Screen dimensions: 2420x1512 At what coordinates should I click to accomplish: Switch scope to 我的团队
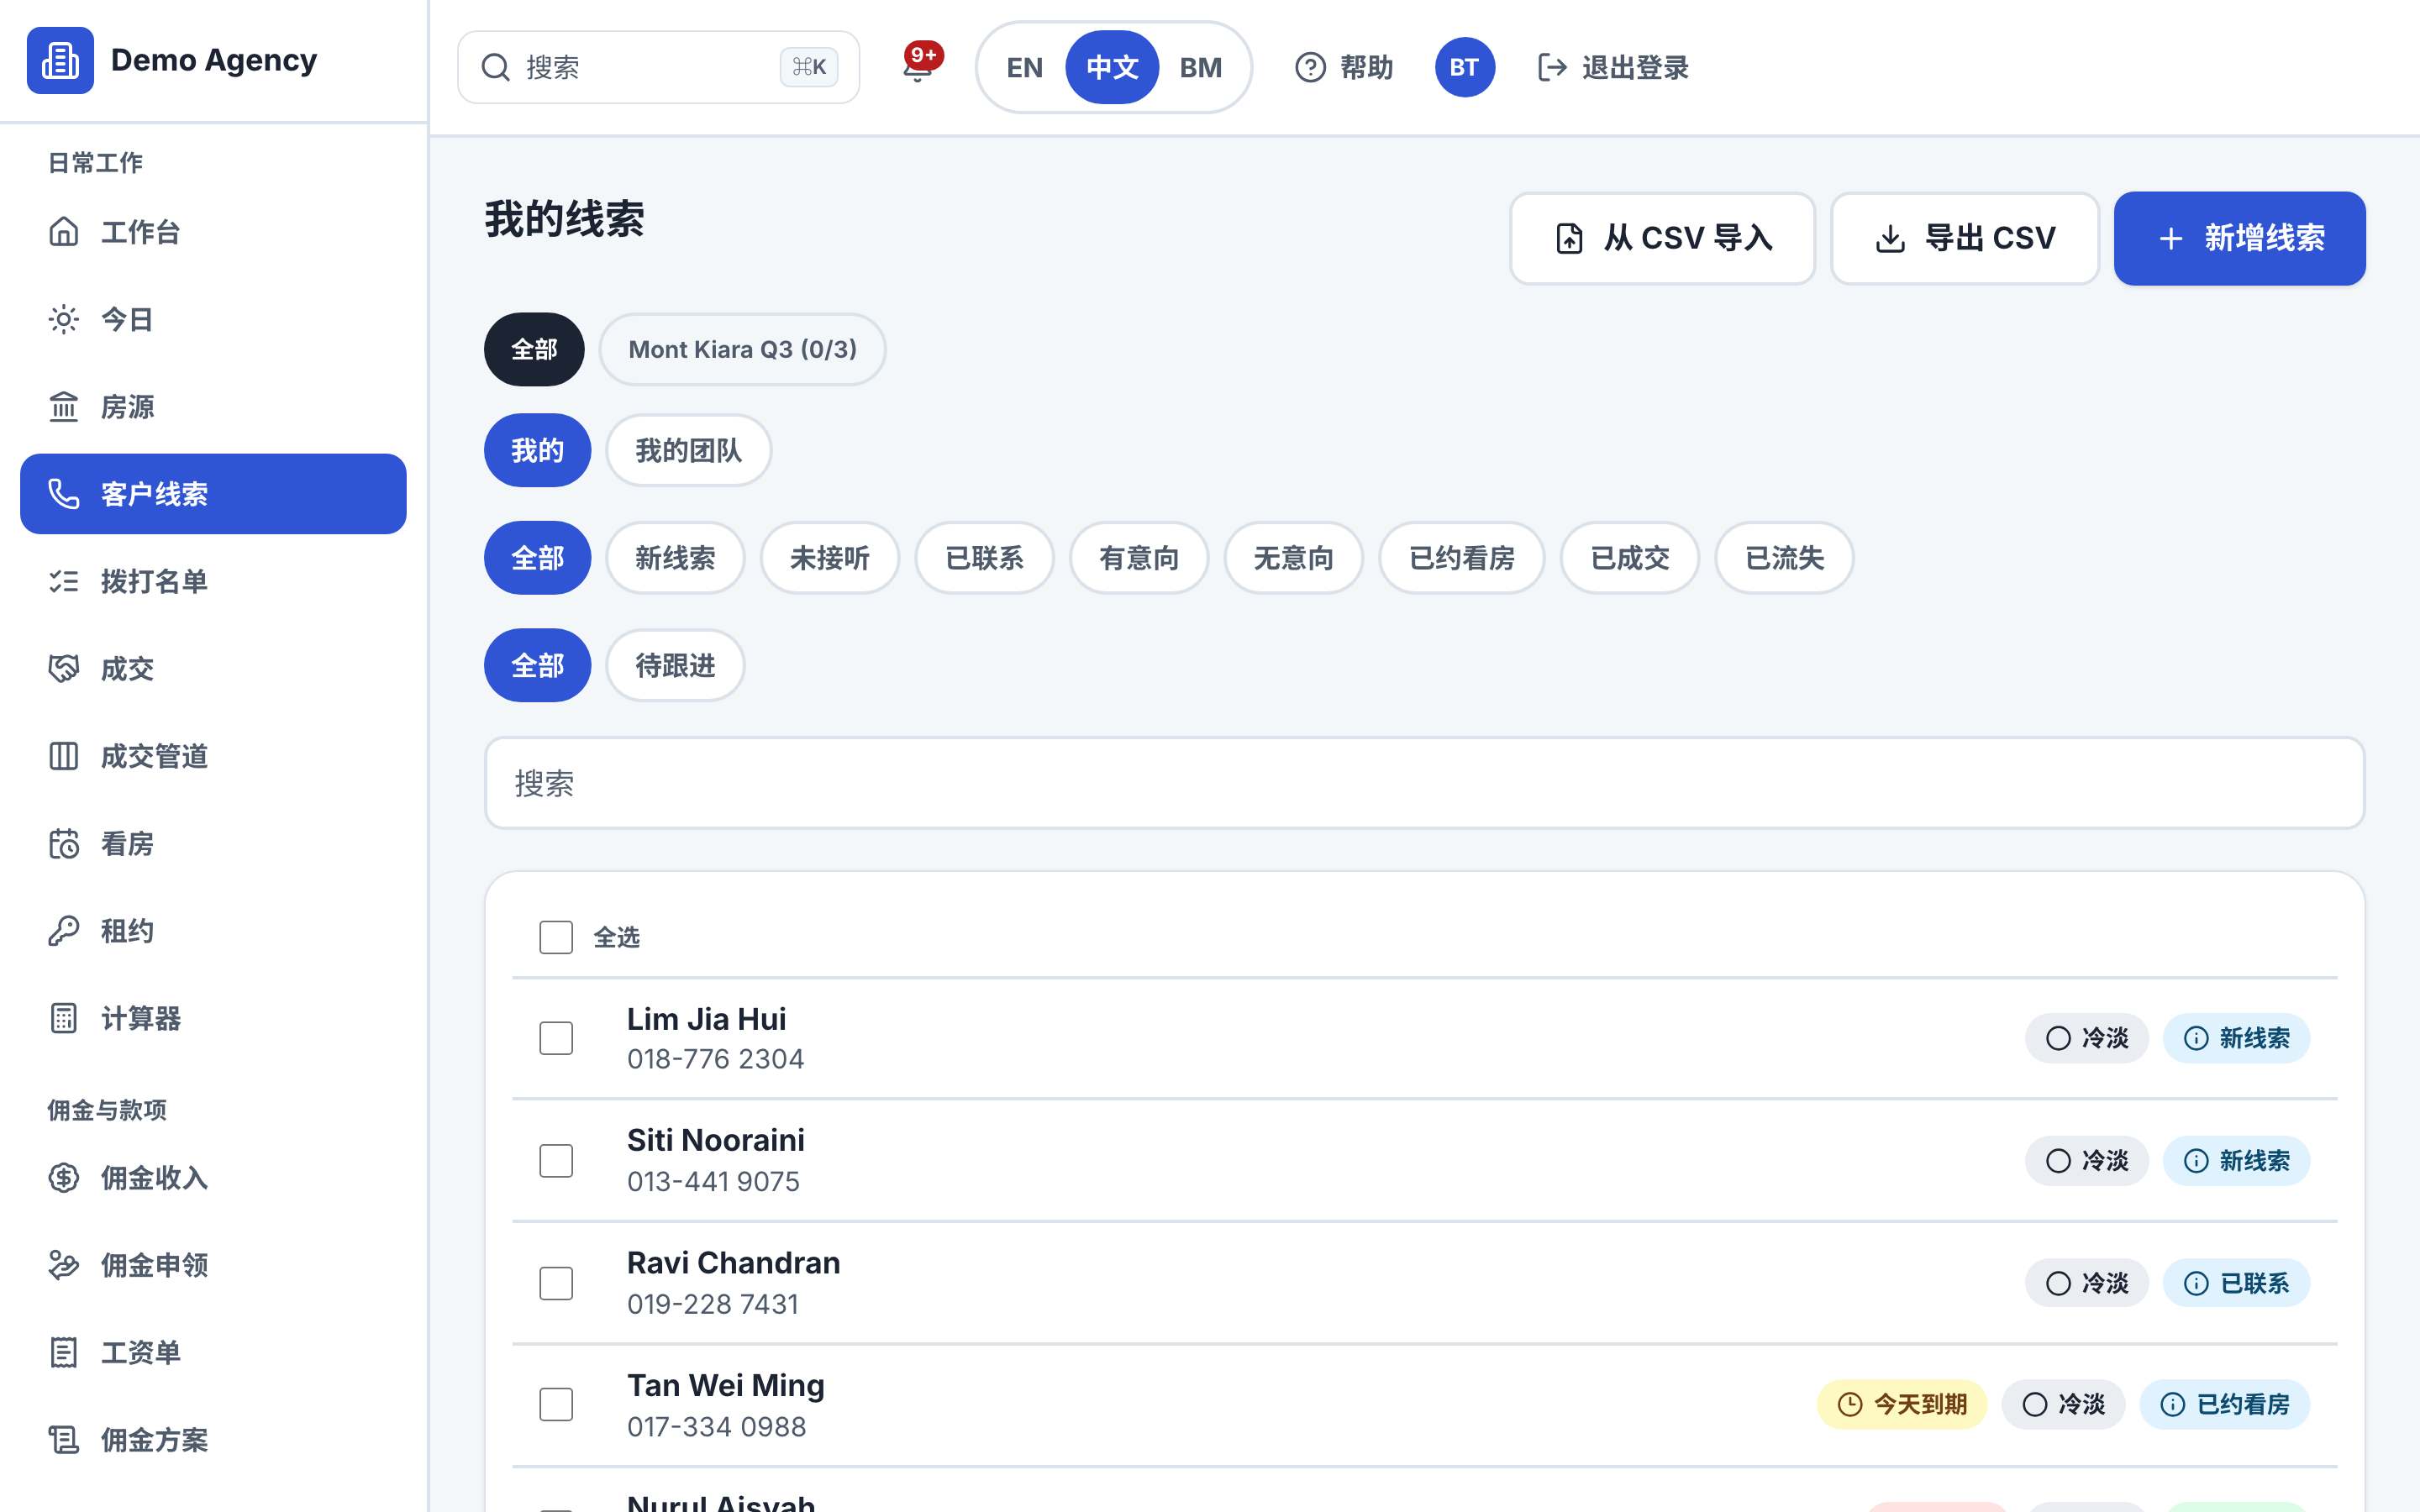click(x=688, y=450)
